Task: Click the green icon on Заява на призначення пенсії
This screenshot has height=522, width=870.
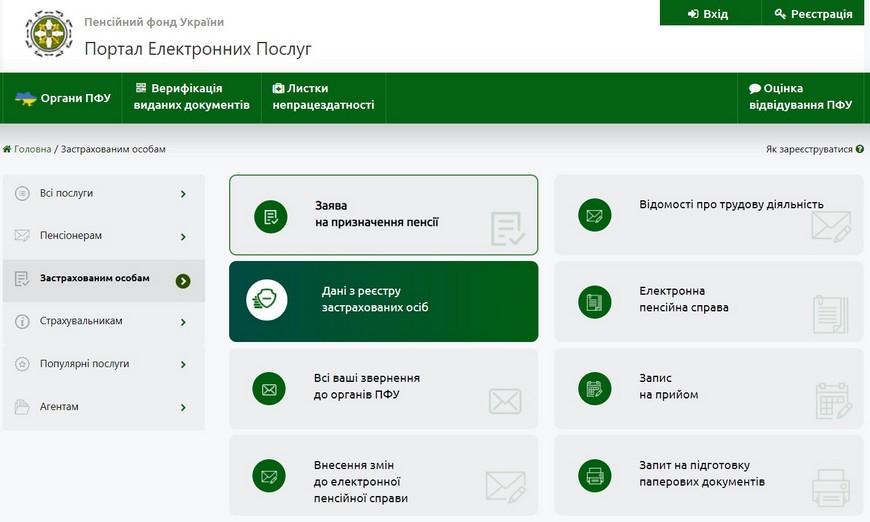Action: tap(270, 216)
